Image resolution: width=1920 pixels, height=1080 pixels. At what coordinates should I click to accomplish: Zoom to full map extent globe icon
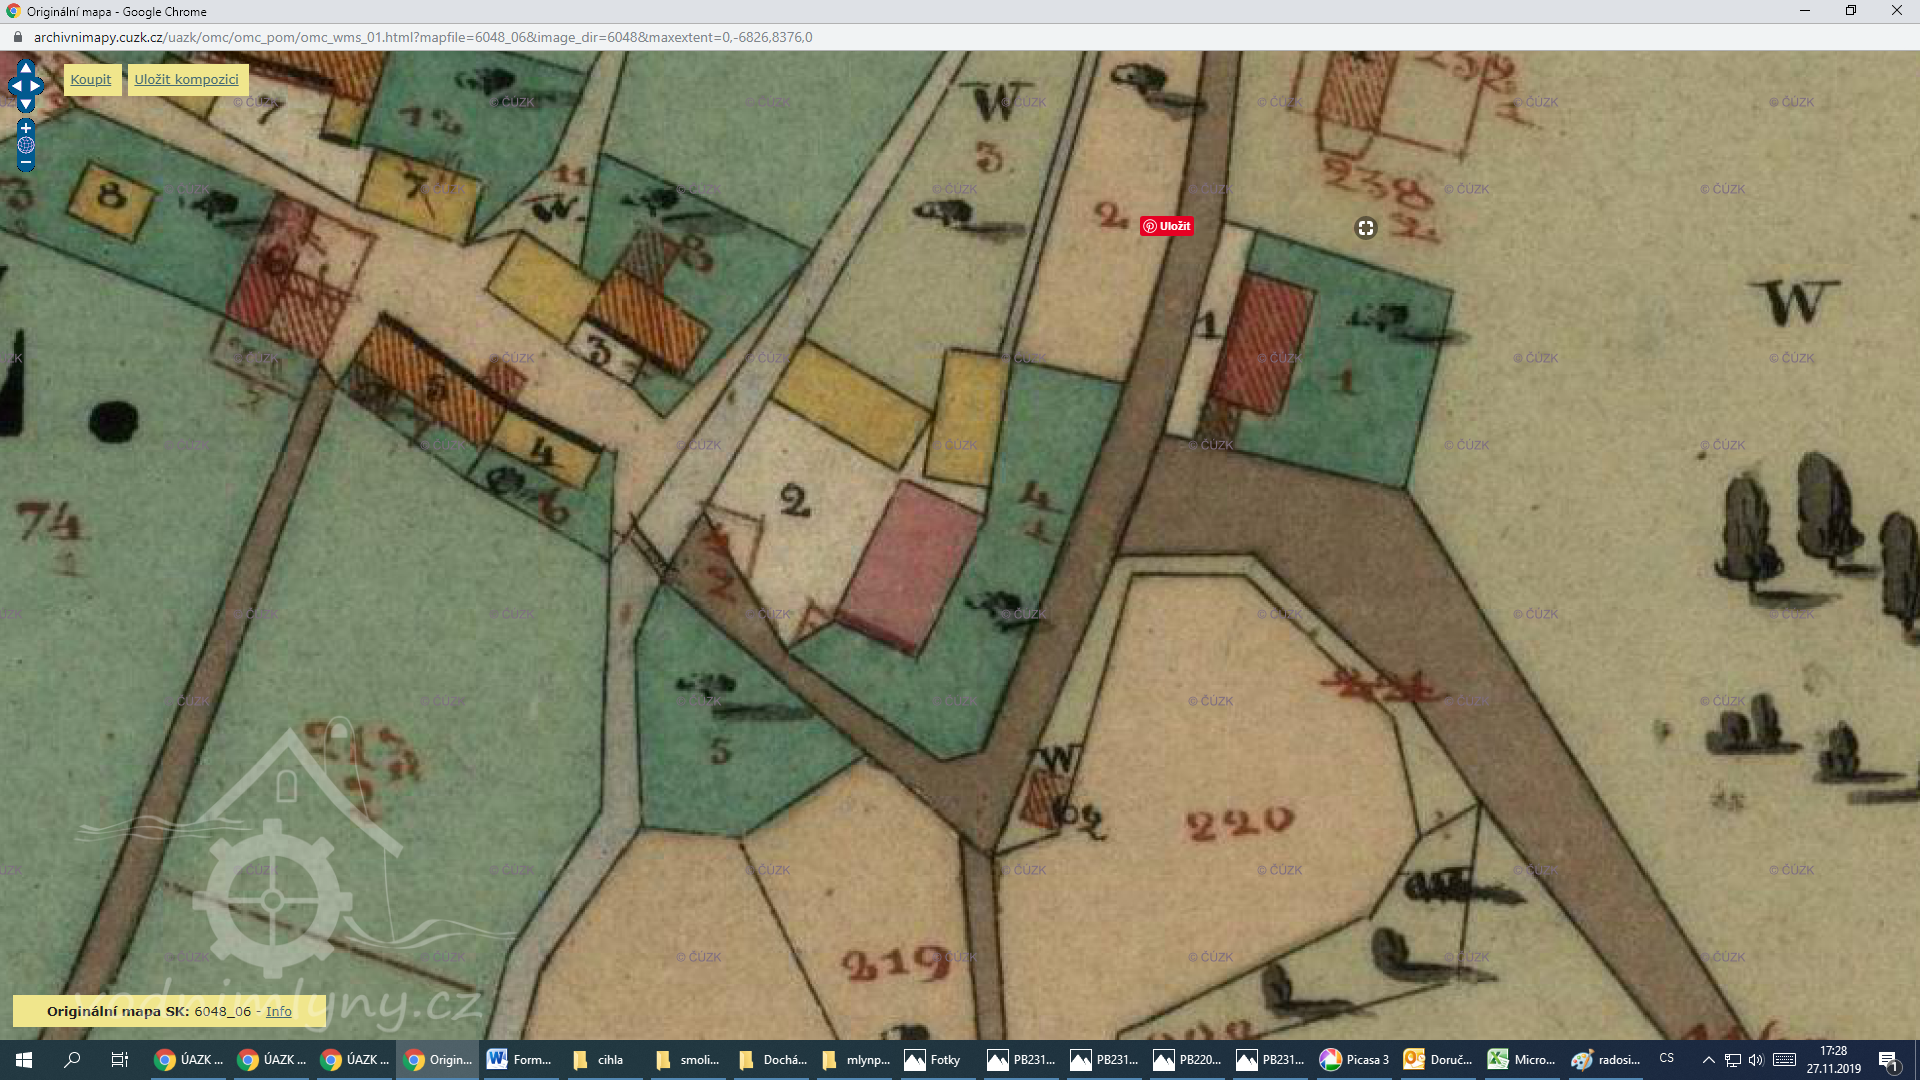point(26,145)
